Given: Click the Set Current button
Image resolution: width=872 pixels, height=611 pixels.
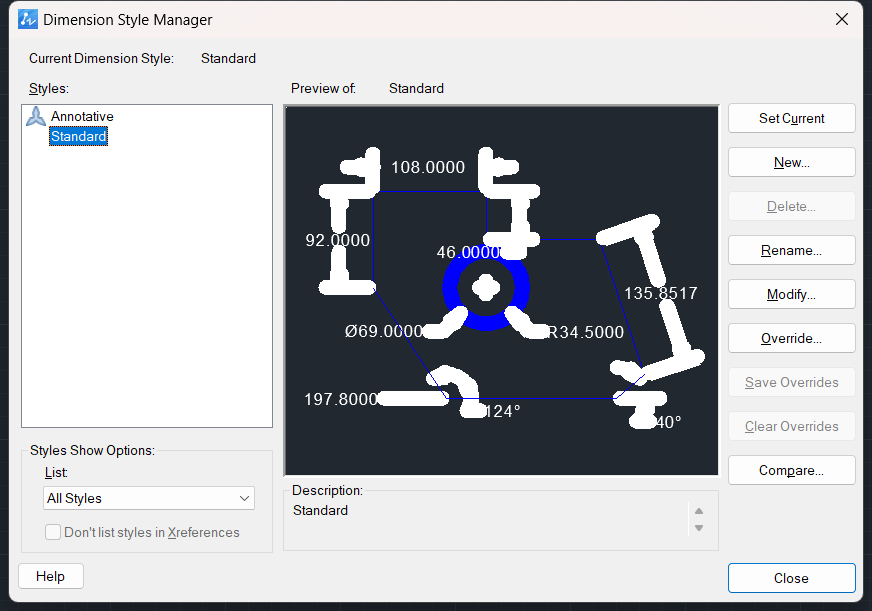Looking at the screenshot, I should 791,118.
